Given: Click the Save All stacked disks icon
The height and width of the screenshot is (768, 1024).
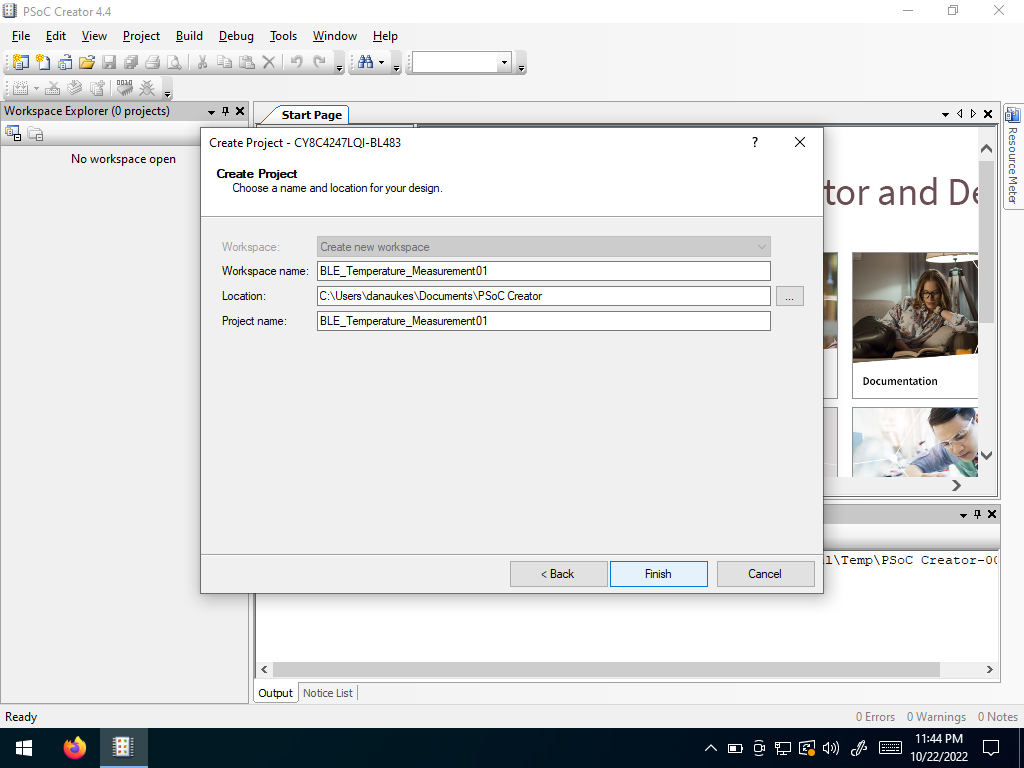Looking at the screenshot, I should (x=131, y=62).
